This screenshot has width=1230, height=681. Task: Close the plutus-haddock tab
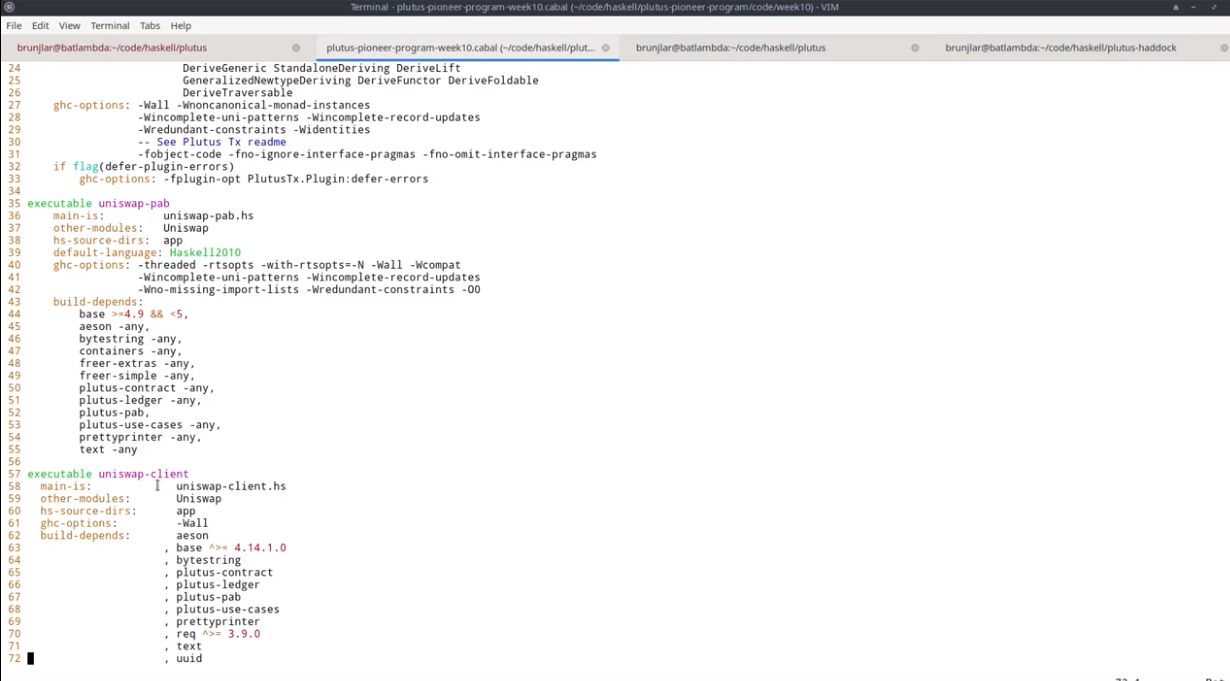click(x=1224, y=48)
